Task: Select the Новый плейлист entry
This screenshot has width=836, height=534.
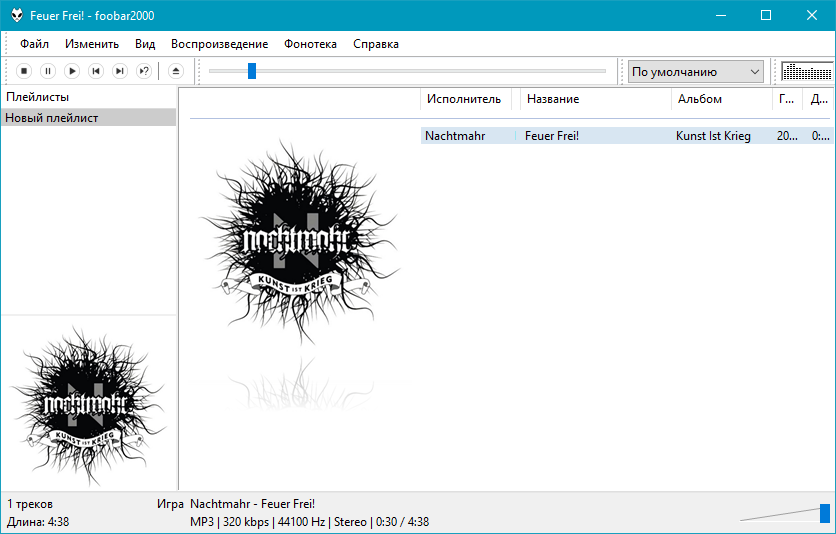Action: tap(52, 118)
